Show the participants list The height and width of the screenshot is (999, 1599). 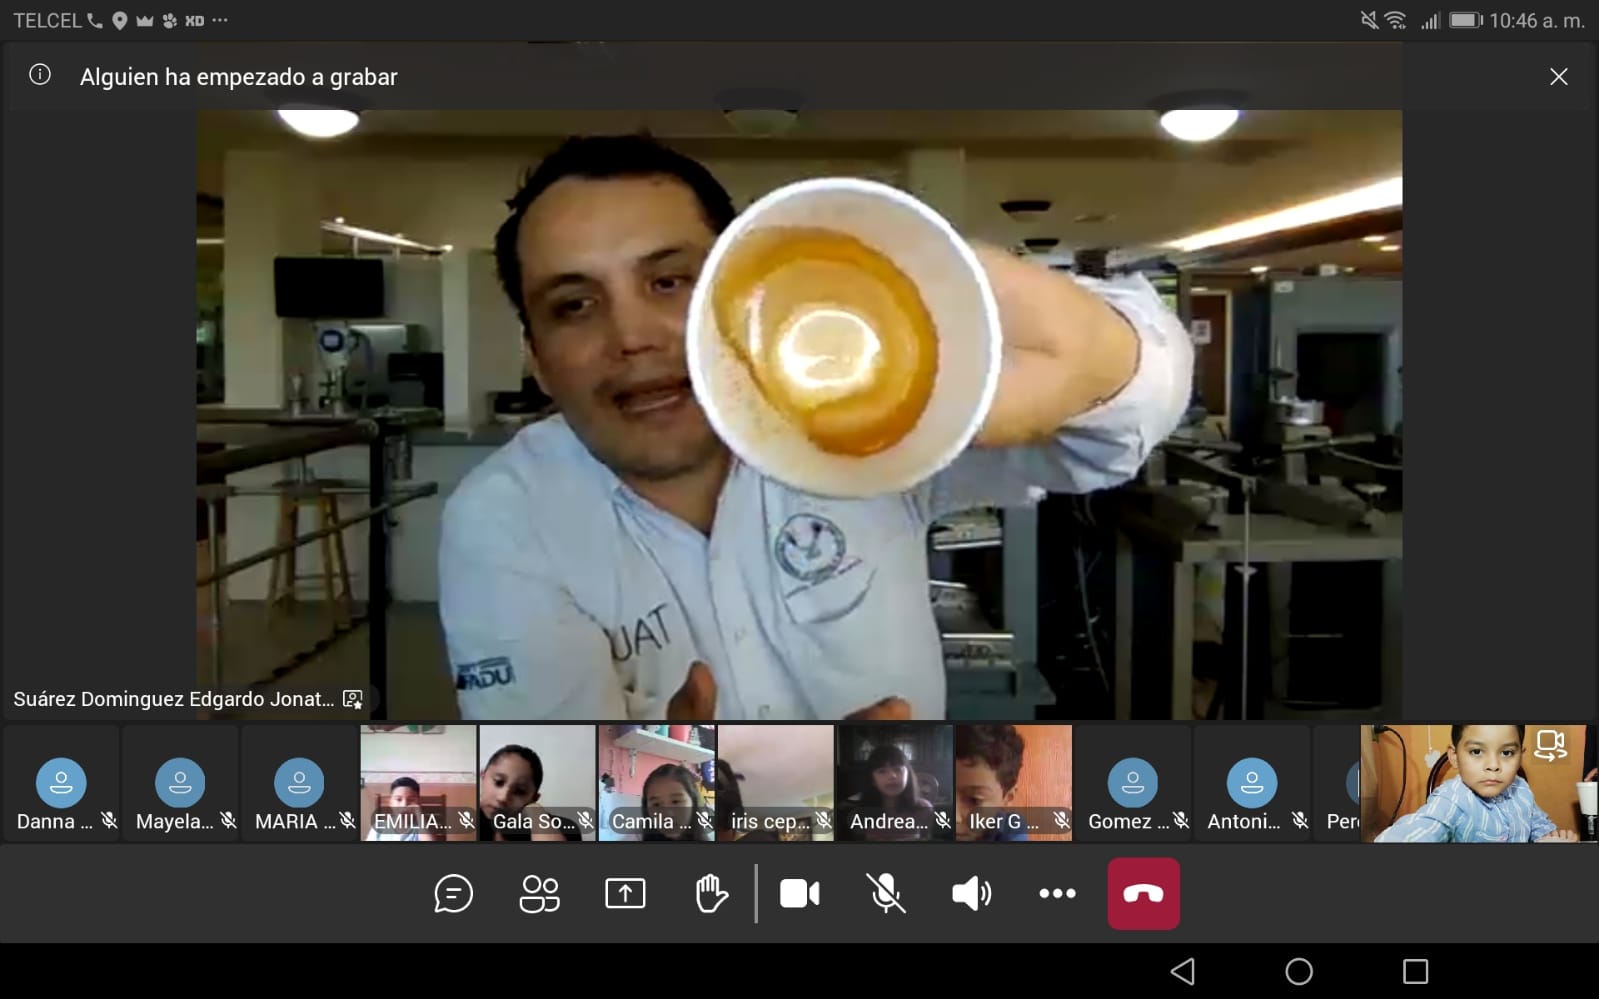tap(539, 893)
